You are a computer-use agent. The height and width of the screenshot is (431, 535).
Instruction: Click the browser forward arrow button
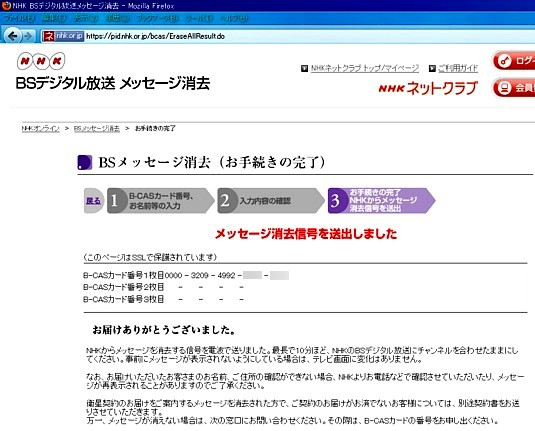[x=27, y=35]
